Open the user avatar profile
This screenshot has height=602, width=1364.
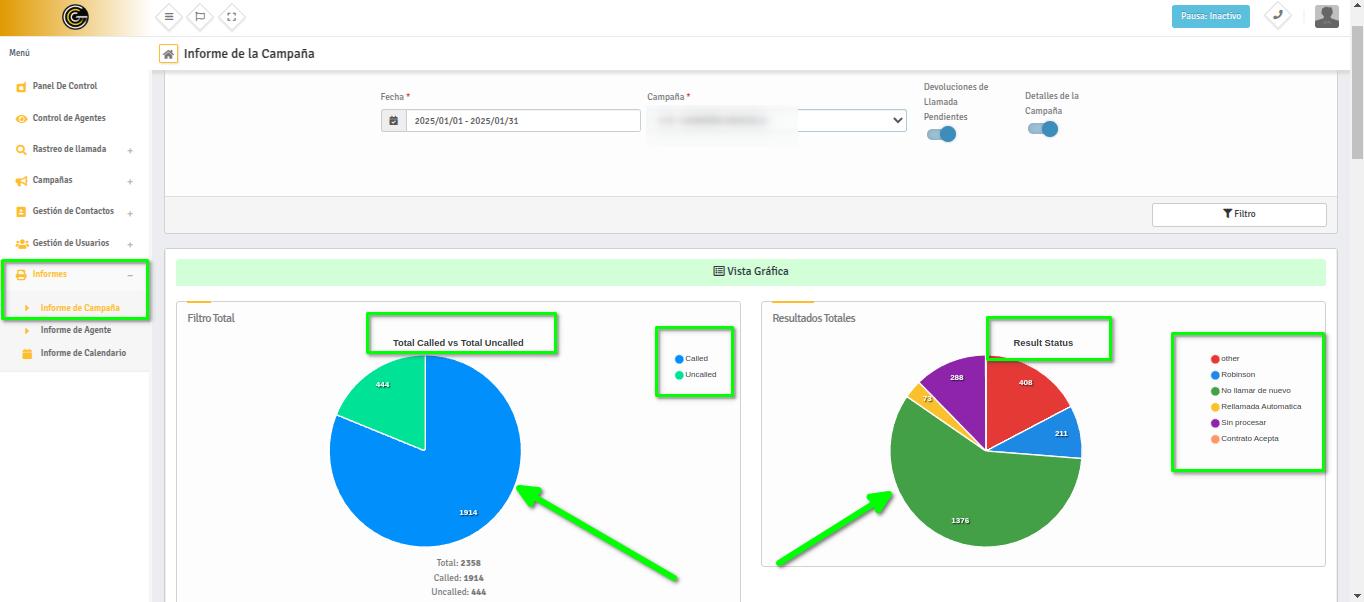[1326, 16]
